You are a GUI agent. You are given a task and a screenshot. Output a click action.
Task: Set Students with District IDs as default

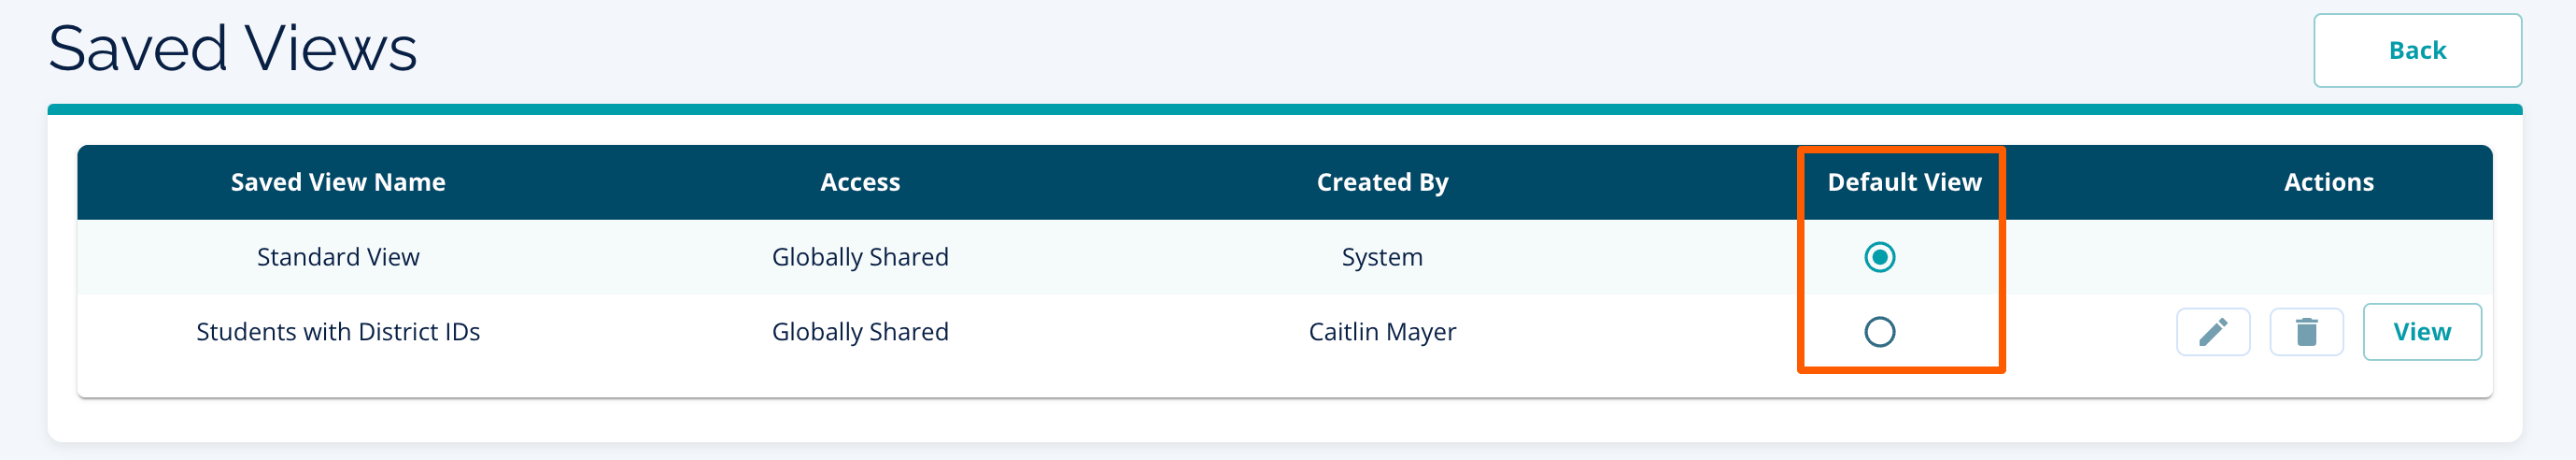point(1879,332)
